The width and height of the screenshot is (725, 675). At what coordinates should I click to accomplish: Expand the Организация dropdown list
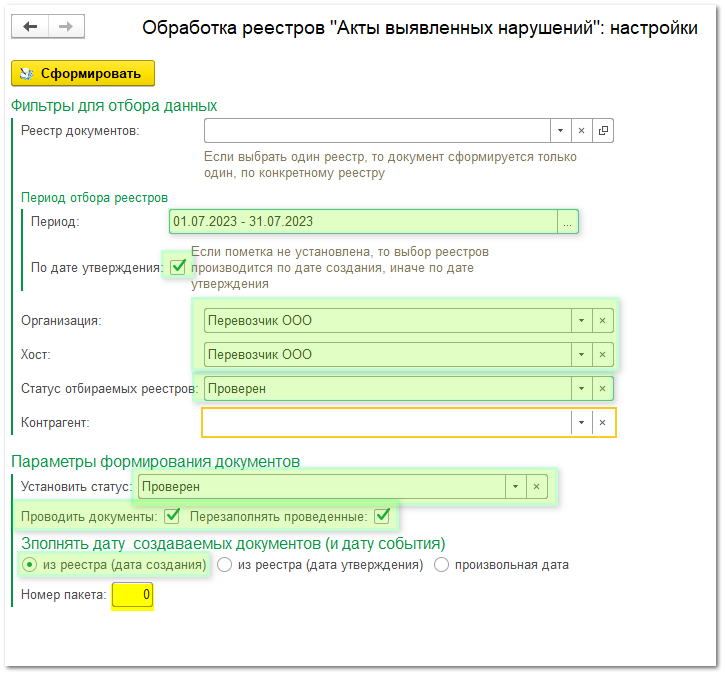[x=581, y=321]
